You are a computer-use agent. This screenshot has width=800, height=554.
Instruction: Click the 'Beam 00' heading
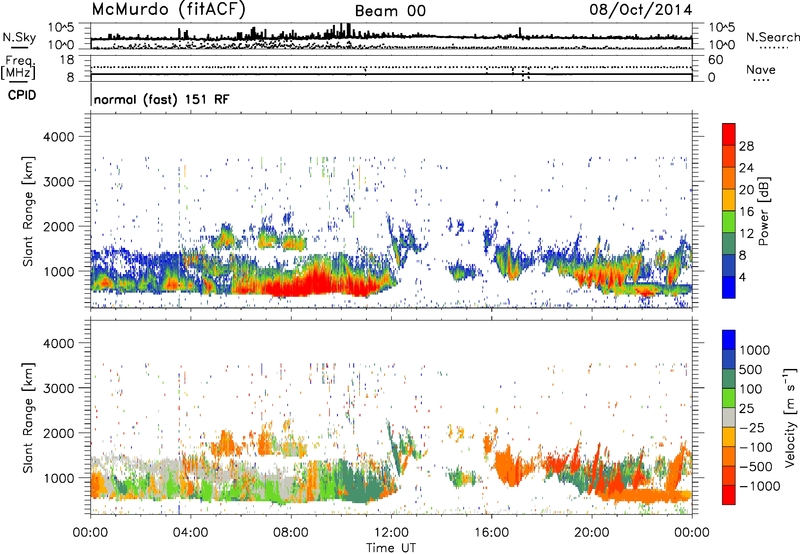click(x=390, y=11)
